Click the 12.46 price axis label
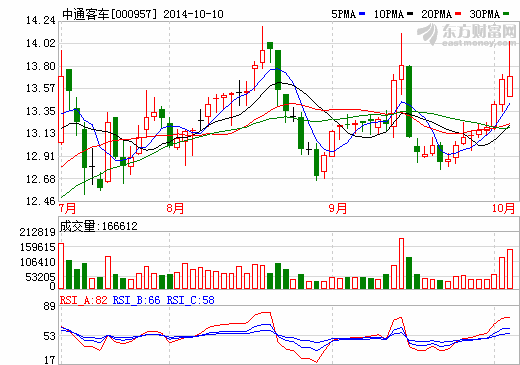This screenshot has height=365, width=520. click(41, 201)
